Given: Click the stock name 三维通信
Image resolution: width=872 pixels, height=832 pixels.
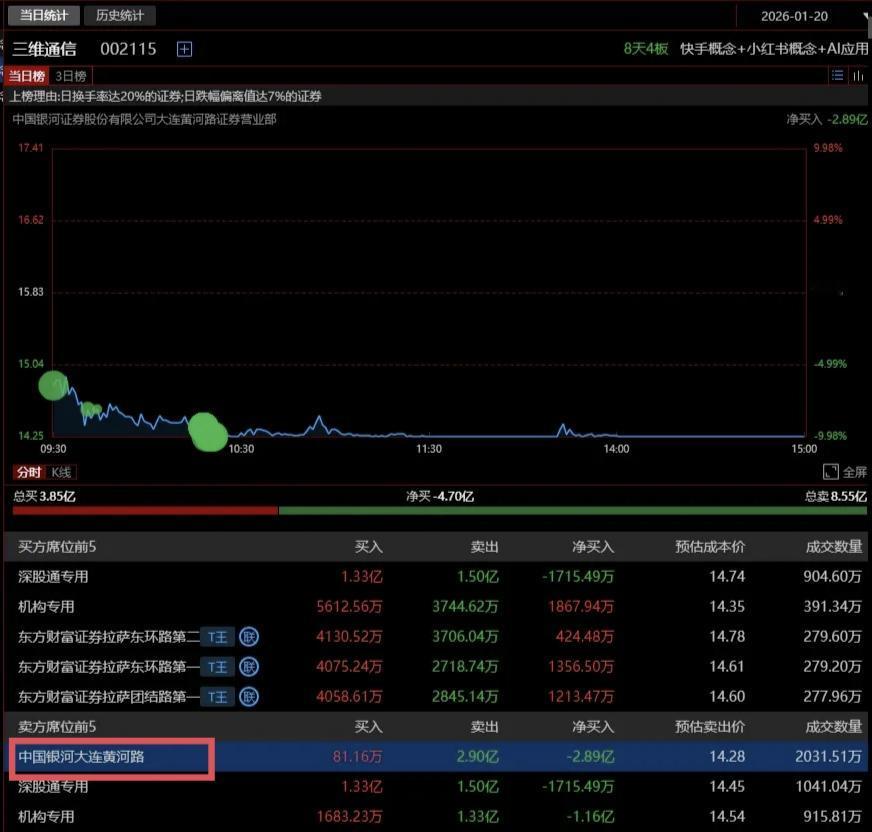Looking at the screenshot, I should [44, 49].
